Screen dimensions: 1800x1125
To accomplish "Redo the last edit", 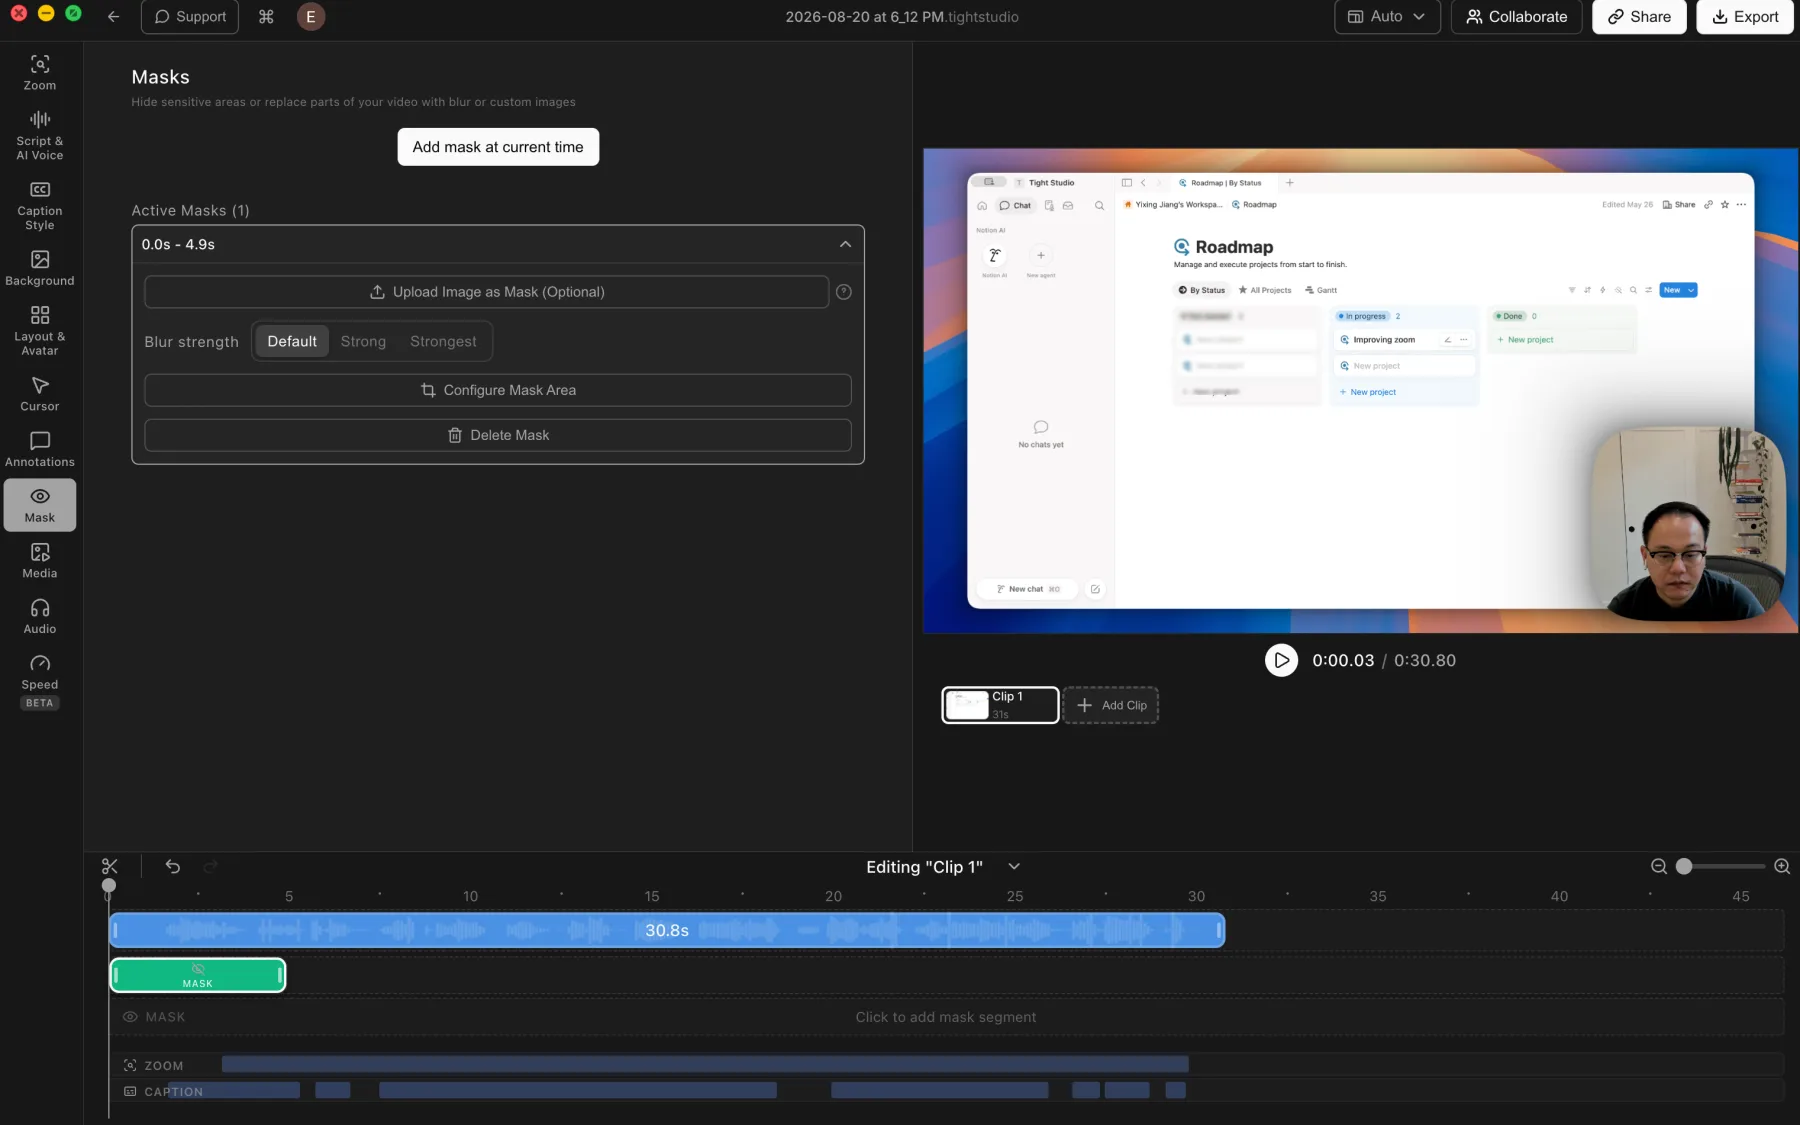I will [x=211, y=866].
